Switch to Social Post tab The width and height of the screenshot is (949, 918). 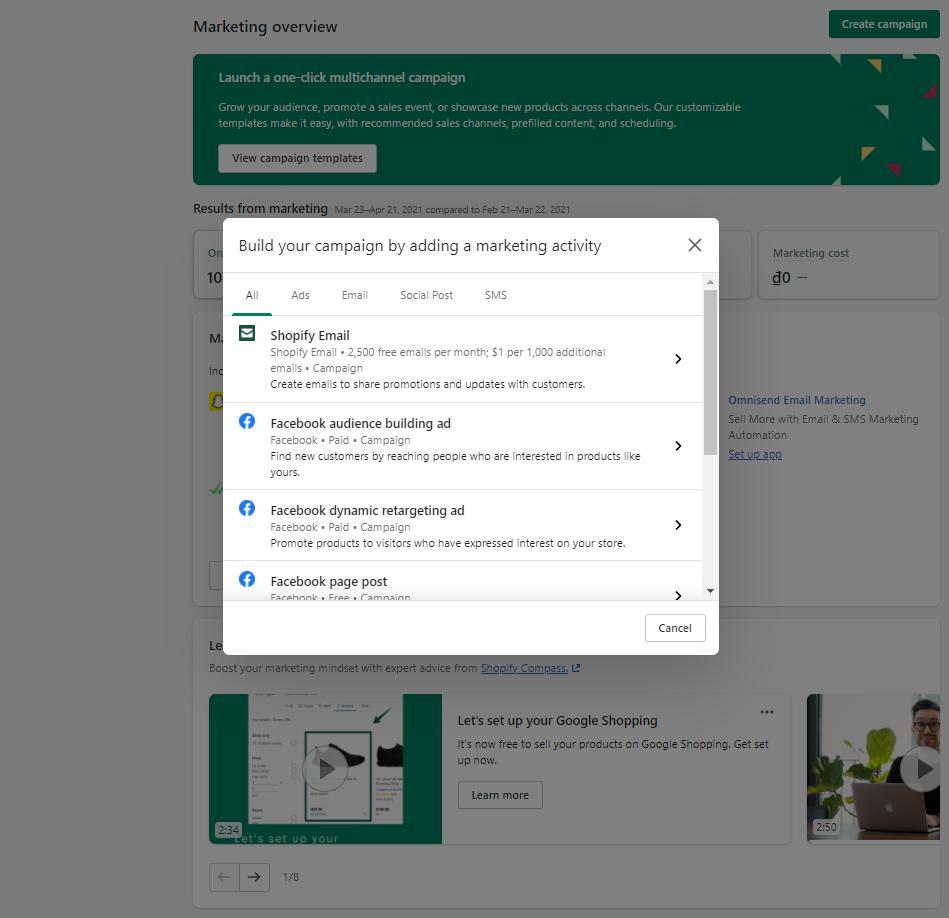coord(426,295)
